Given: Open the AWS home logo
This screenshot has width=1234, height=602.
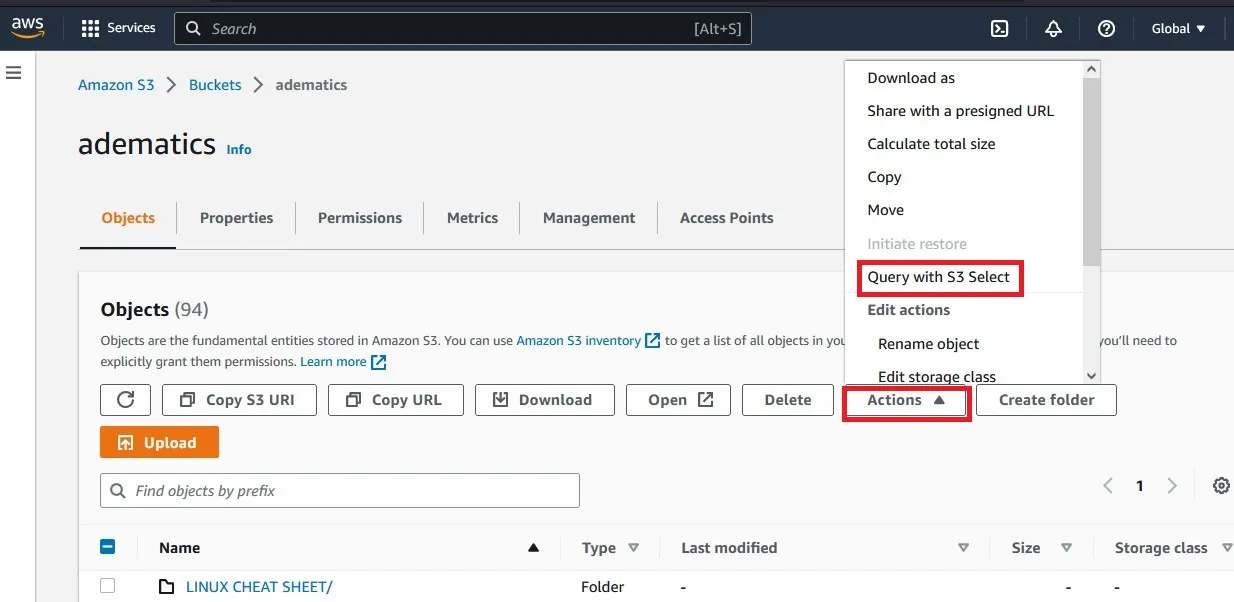Looking at the screenshot, I should pyautogui.click(x=28, y=29).
